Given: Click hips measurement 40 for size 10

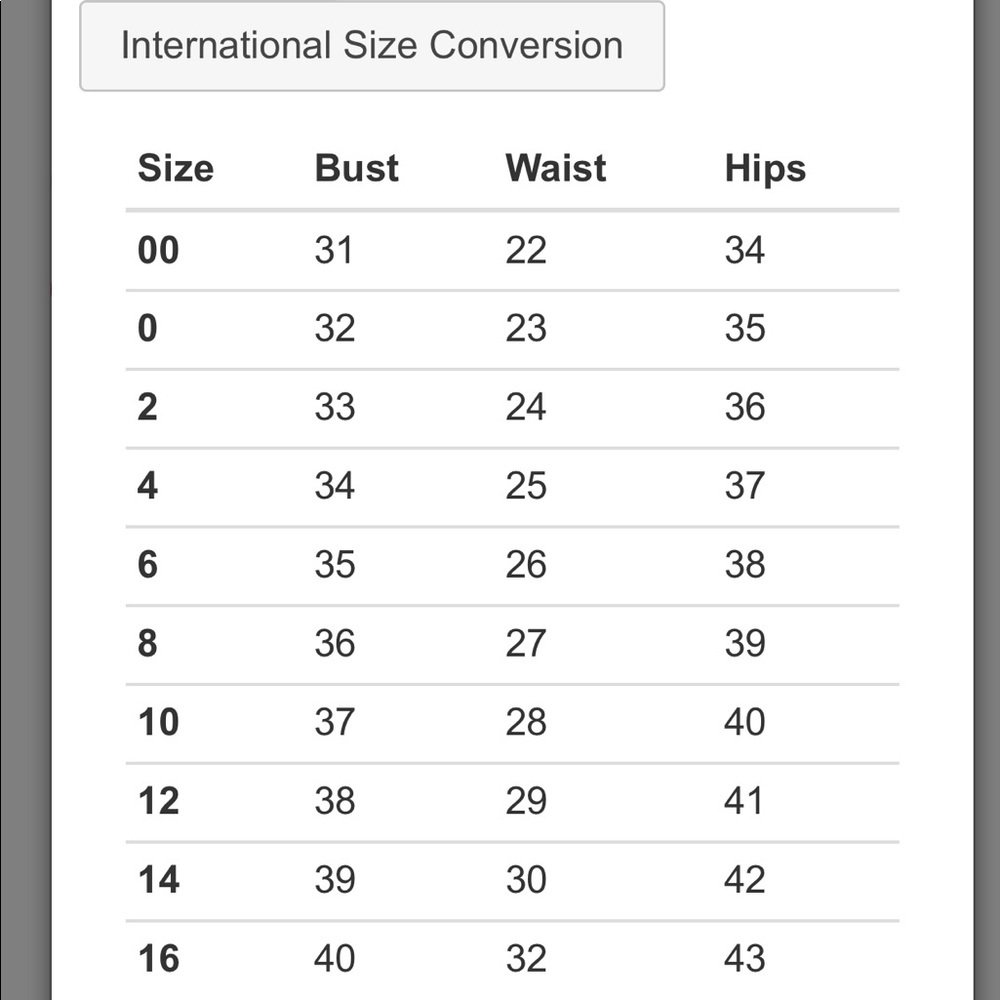Looking at the screenshot, I should coord(744,722).
